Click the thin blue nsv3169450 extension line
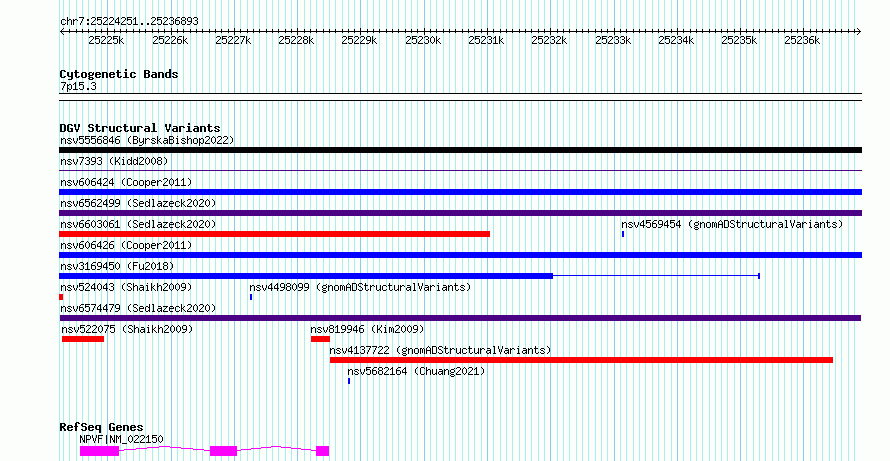This screenshot has height=461, width=890. [x=656, y=276]
